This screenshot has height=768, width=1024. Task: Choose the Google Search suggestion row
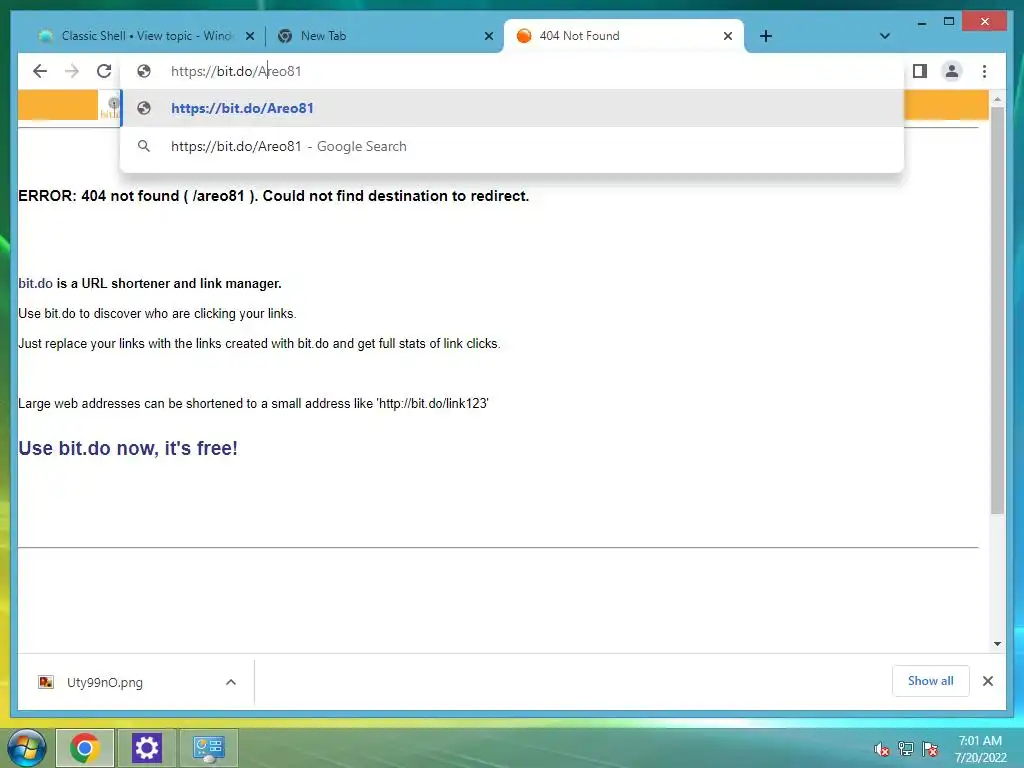(512, 146)
